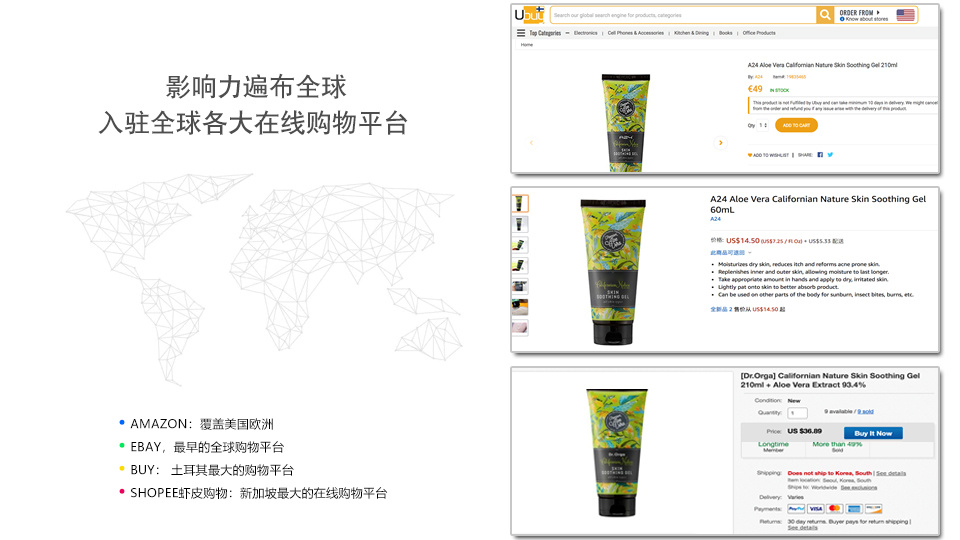Select the second Amazon thumbnail image

click(519, 224)
